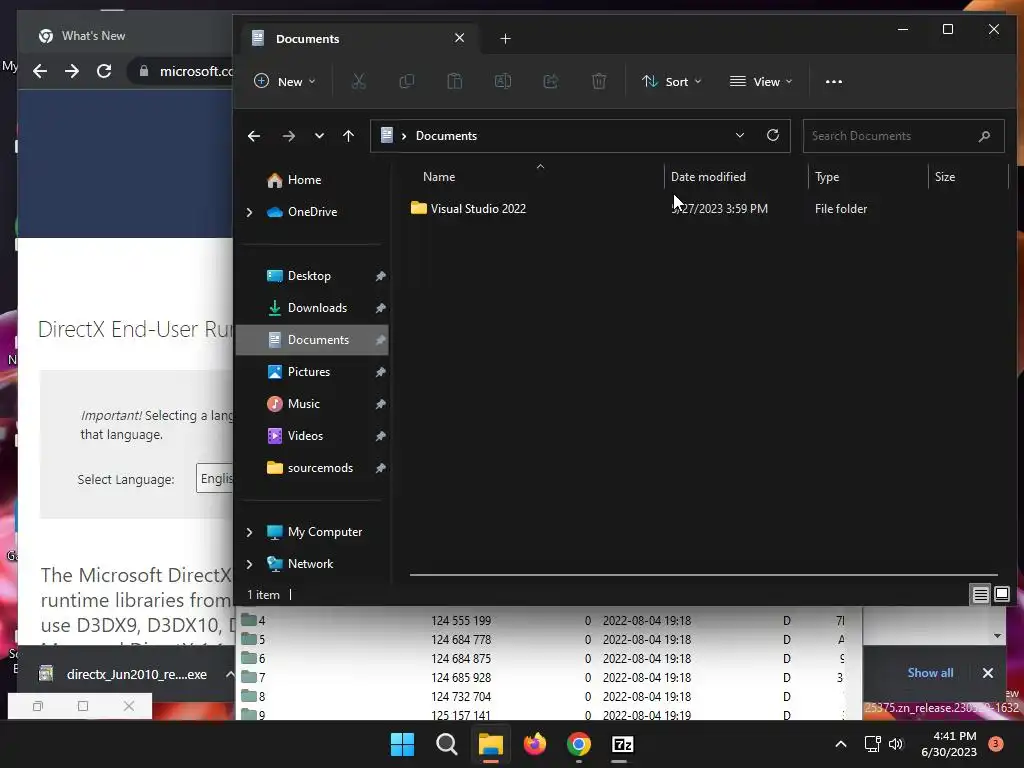Click File Explorer icon on taskbar
Viewport: 1024px width, 768px height.
pyautogui.click(x=490, y=744)
